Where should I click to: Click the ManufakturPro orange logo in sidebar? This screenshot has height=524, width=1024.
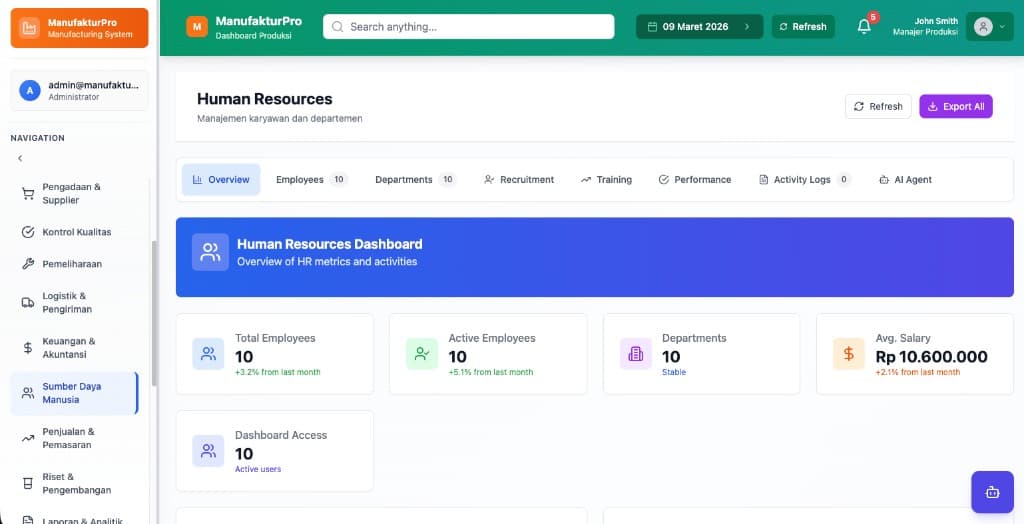point(29,28)
